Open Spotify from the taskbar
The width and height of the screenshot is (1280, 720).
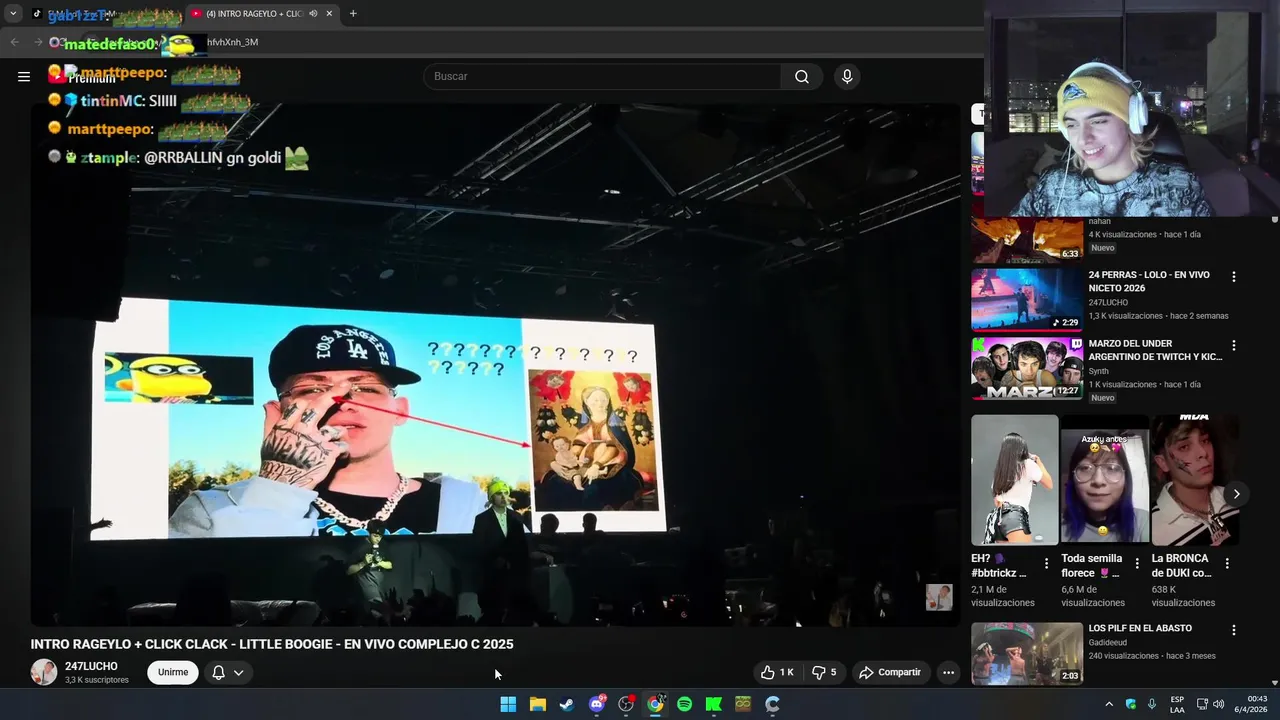tap(685, 704)
